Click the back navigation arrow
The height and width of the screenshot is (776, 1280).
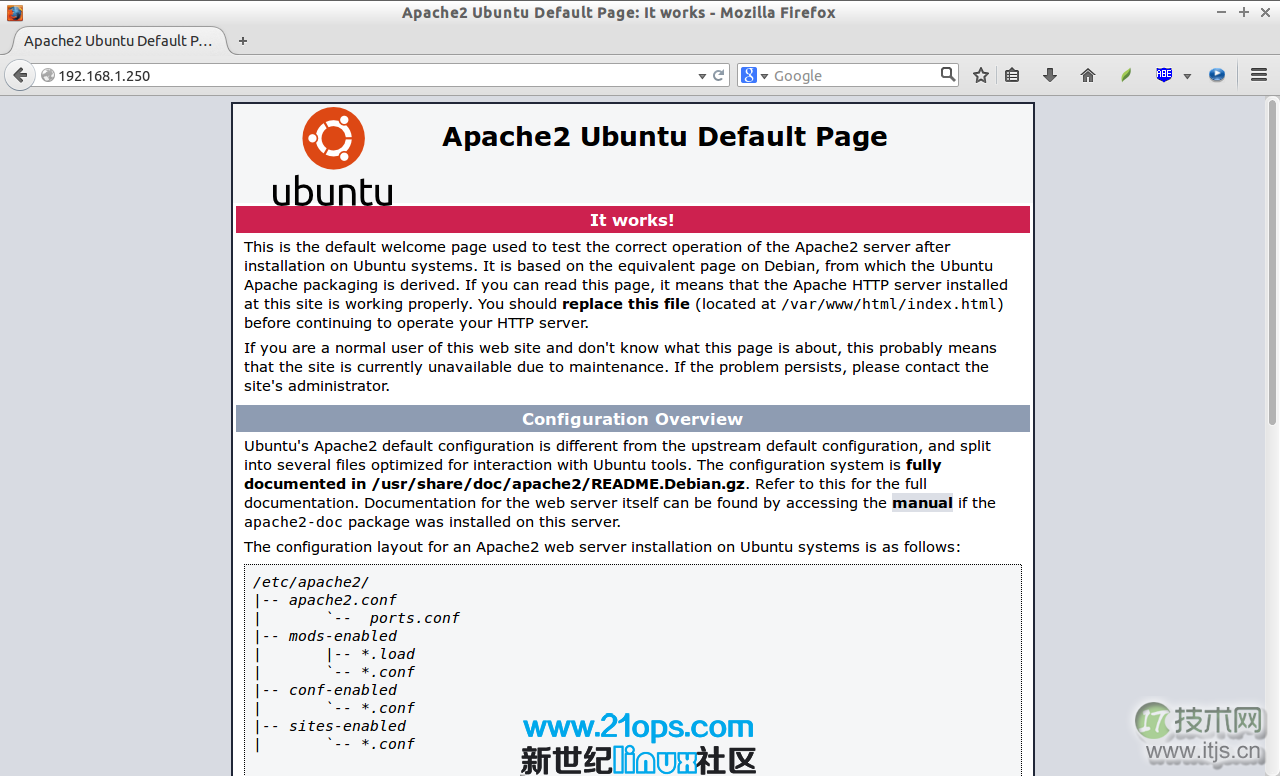pyautogui.click(x=20, y=74)
